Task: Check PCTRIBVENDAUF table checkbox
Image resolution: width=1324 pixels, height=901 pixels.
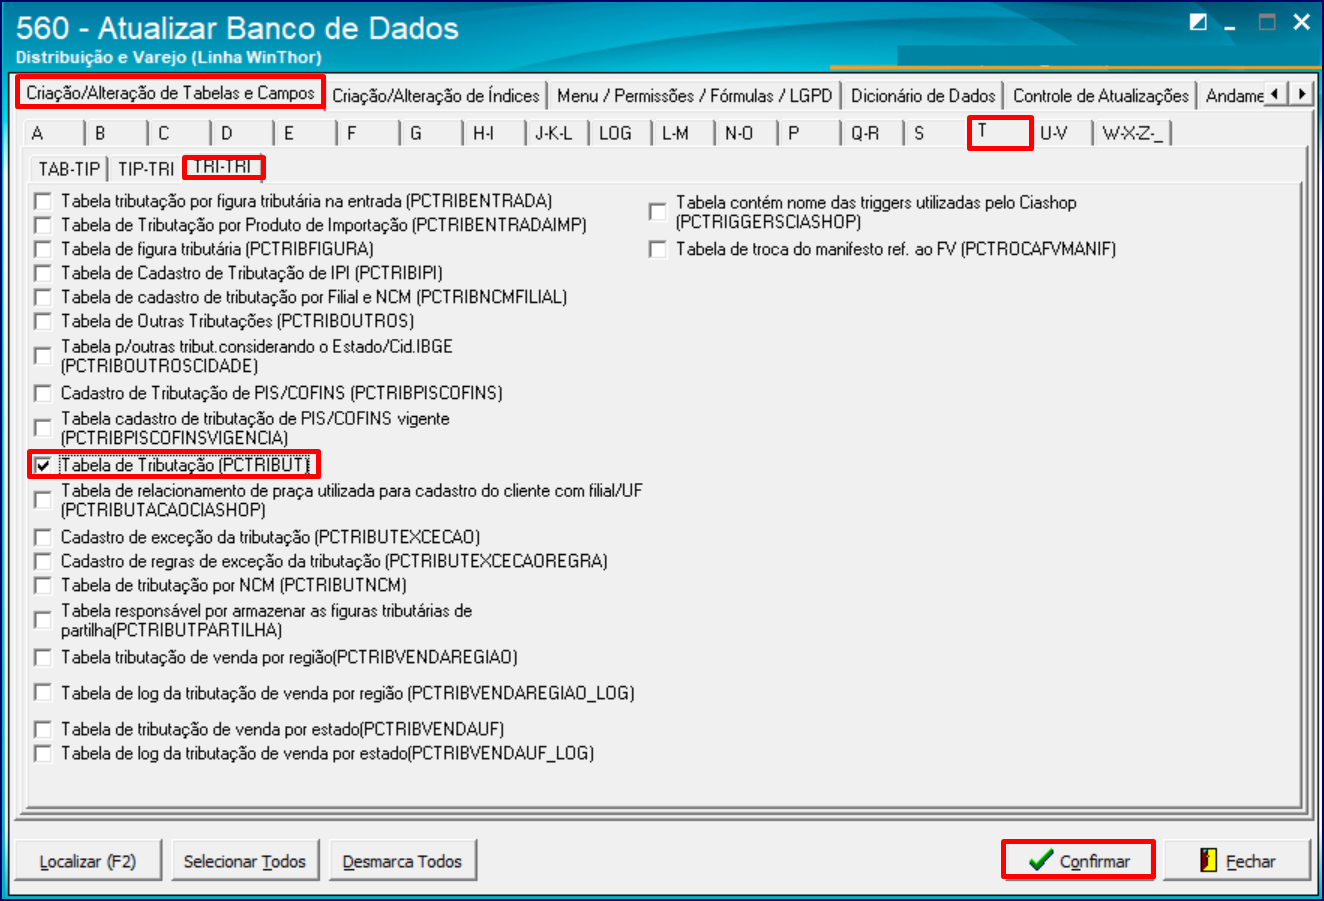Action: 43,729
